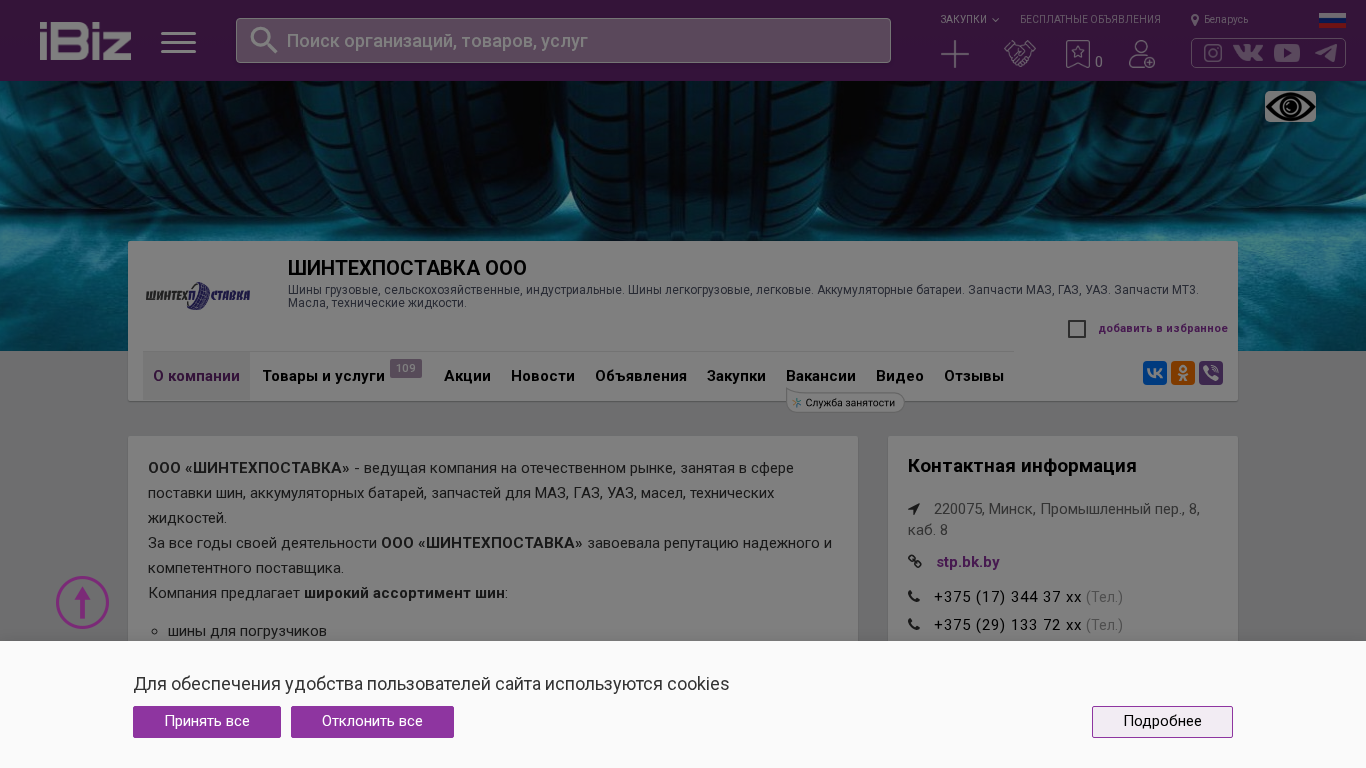Open iBiz VK page in header
This screenshot has width=1366, height=768.
tap(1248, 53)
